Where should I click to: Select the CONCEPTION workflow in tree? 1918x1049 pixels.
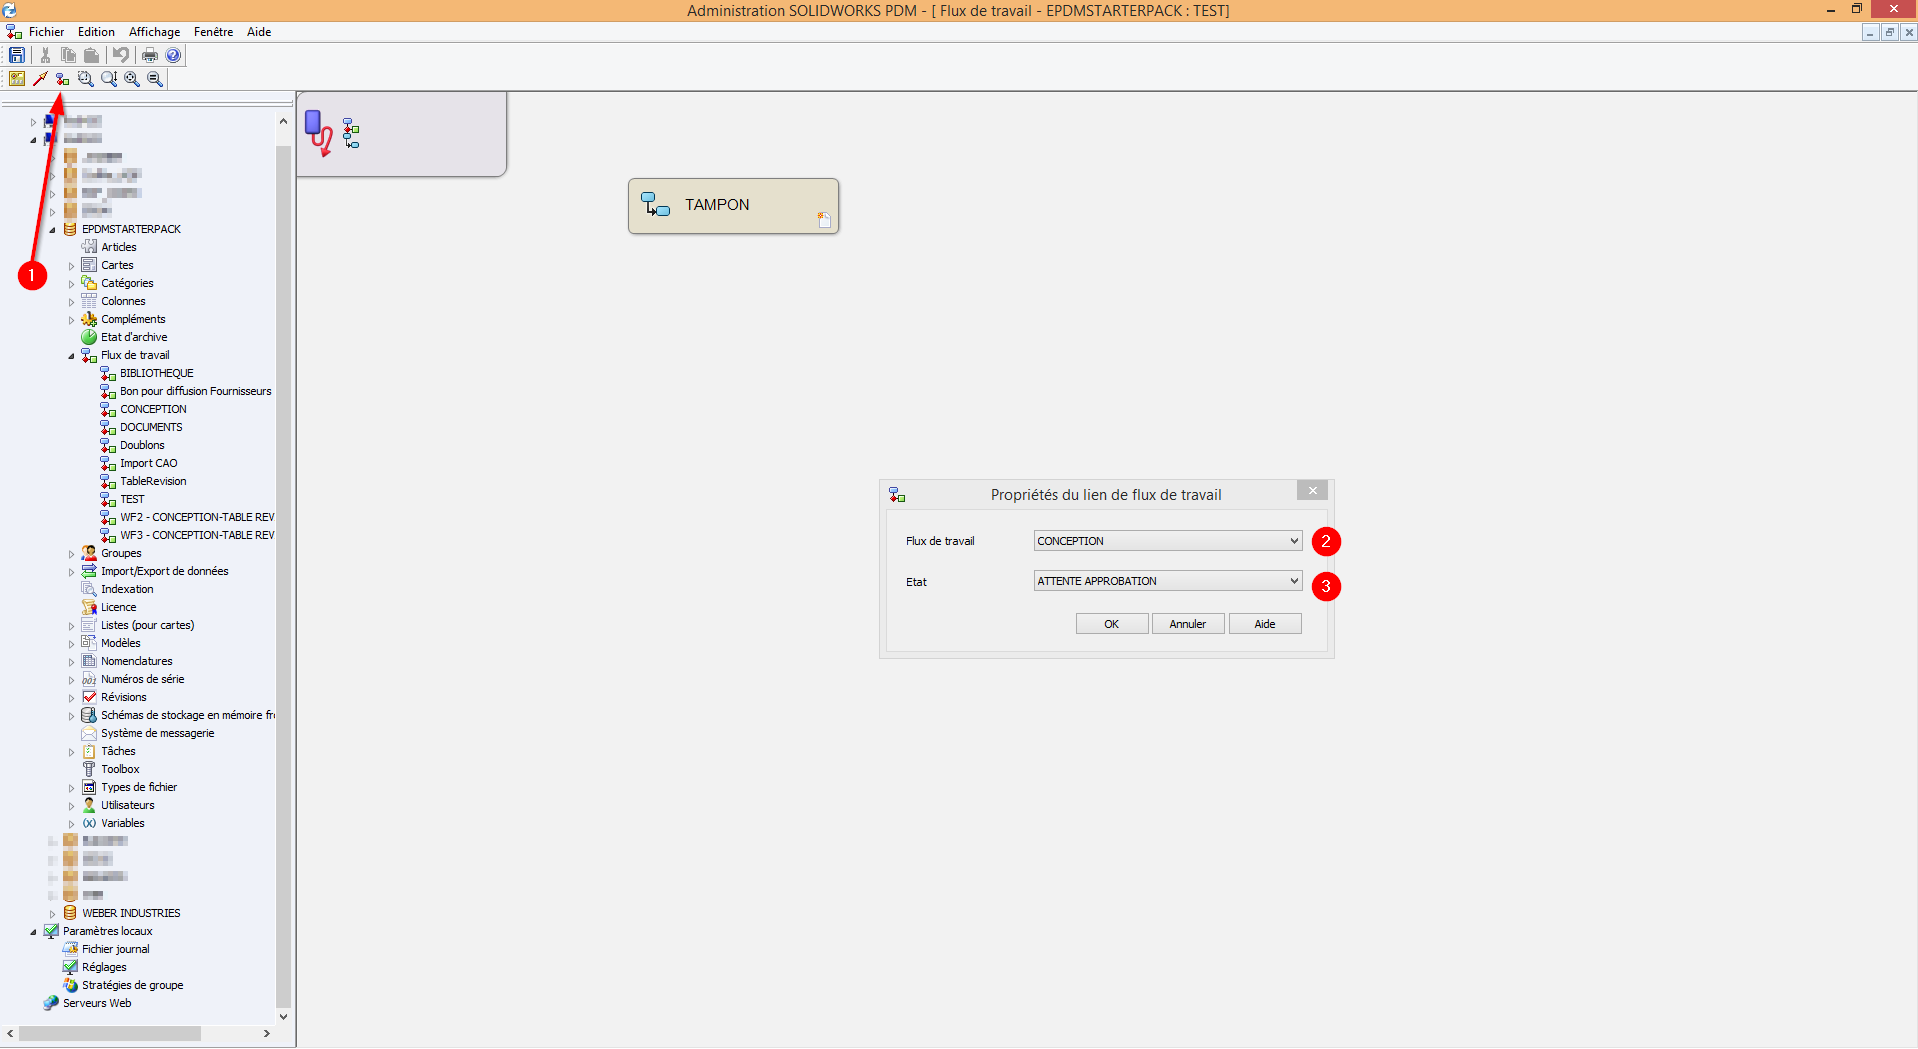153,409
